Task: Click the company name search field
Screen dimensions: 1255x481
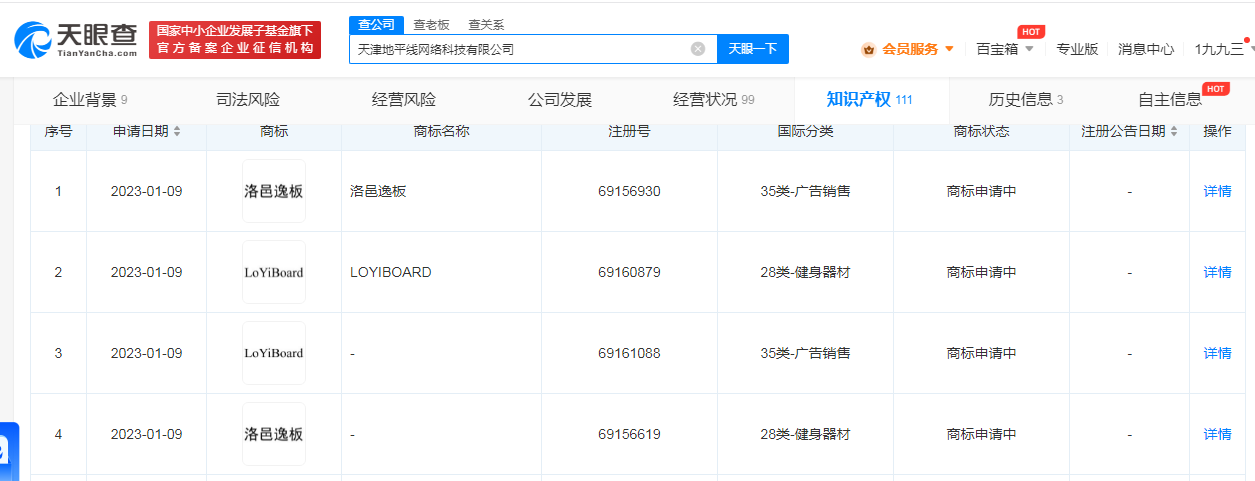Action: coord(520,49)
